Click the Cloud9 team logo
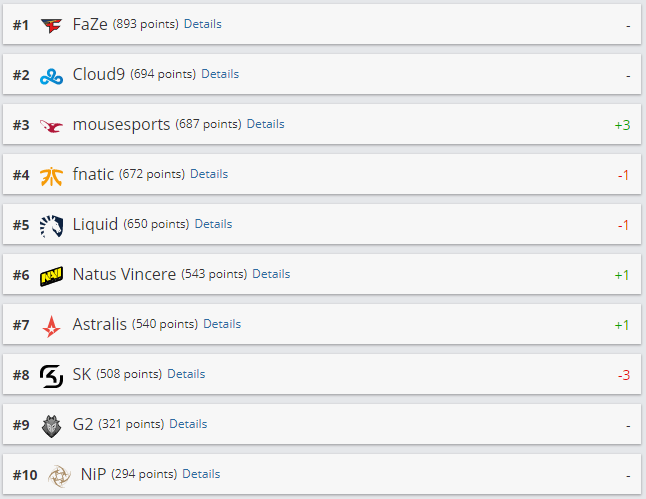This screenshot has width=646, height=499. 52,75
